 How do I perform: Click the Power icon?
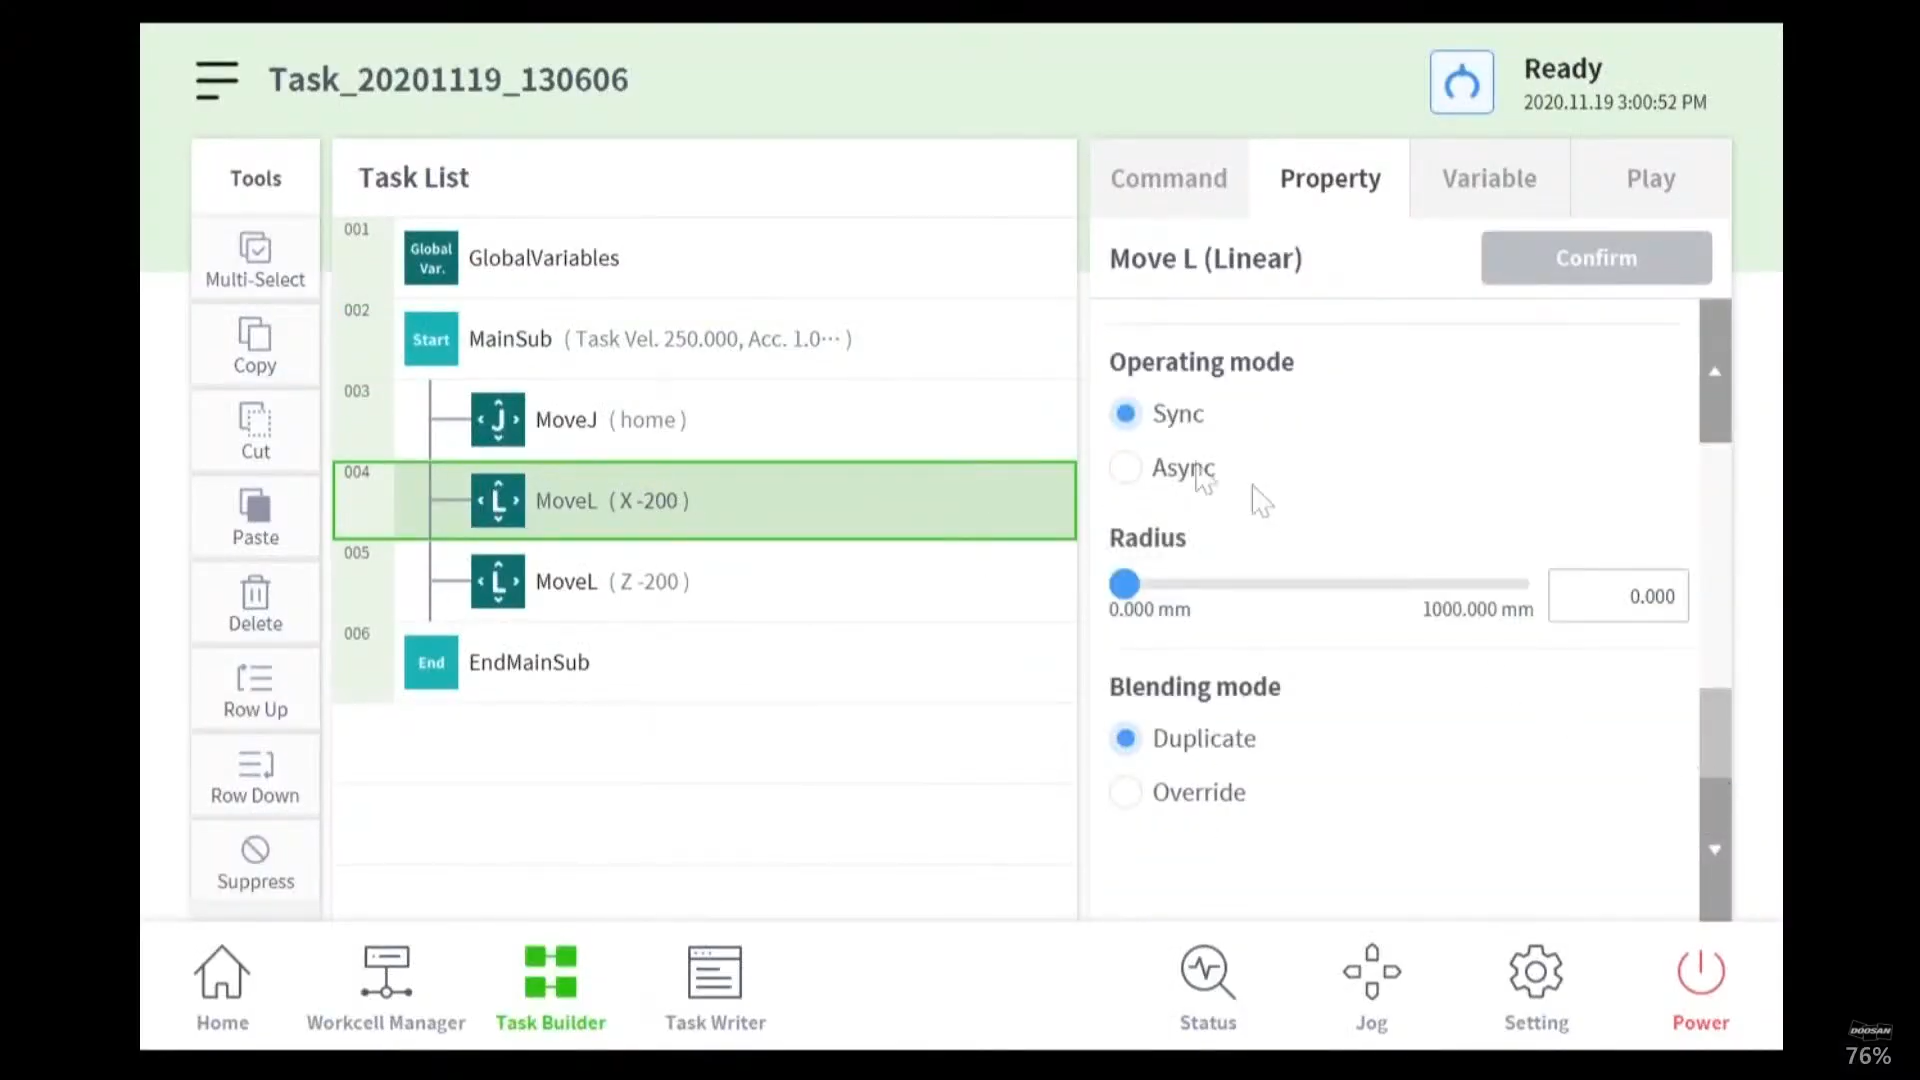1700,972
